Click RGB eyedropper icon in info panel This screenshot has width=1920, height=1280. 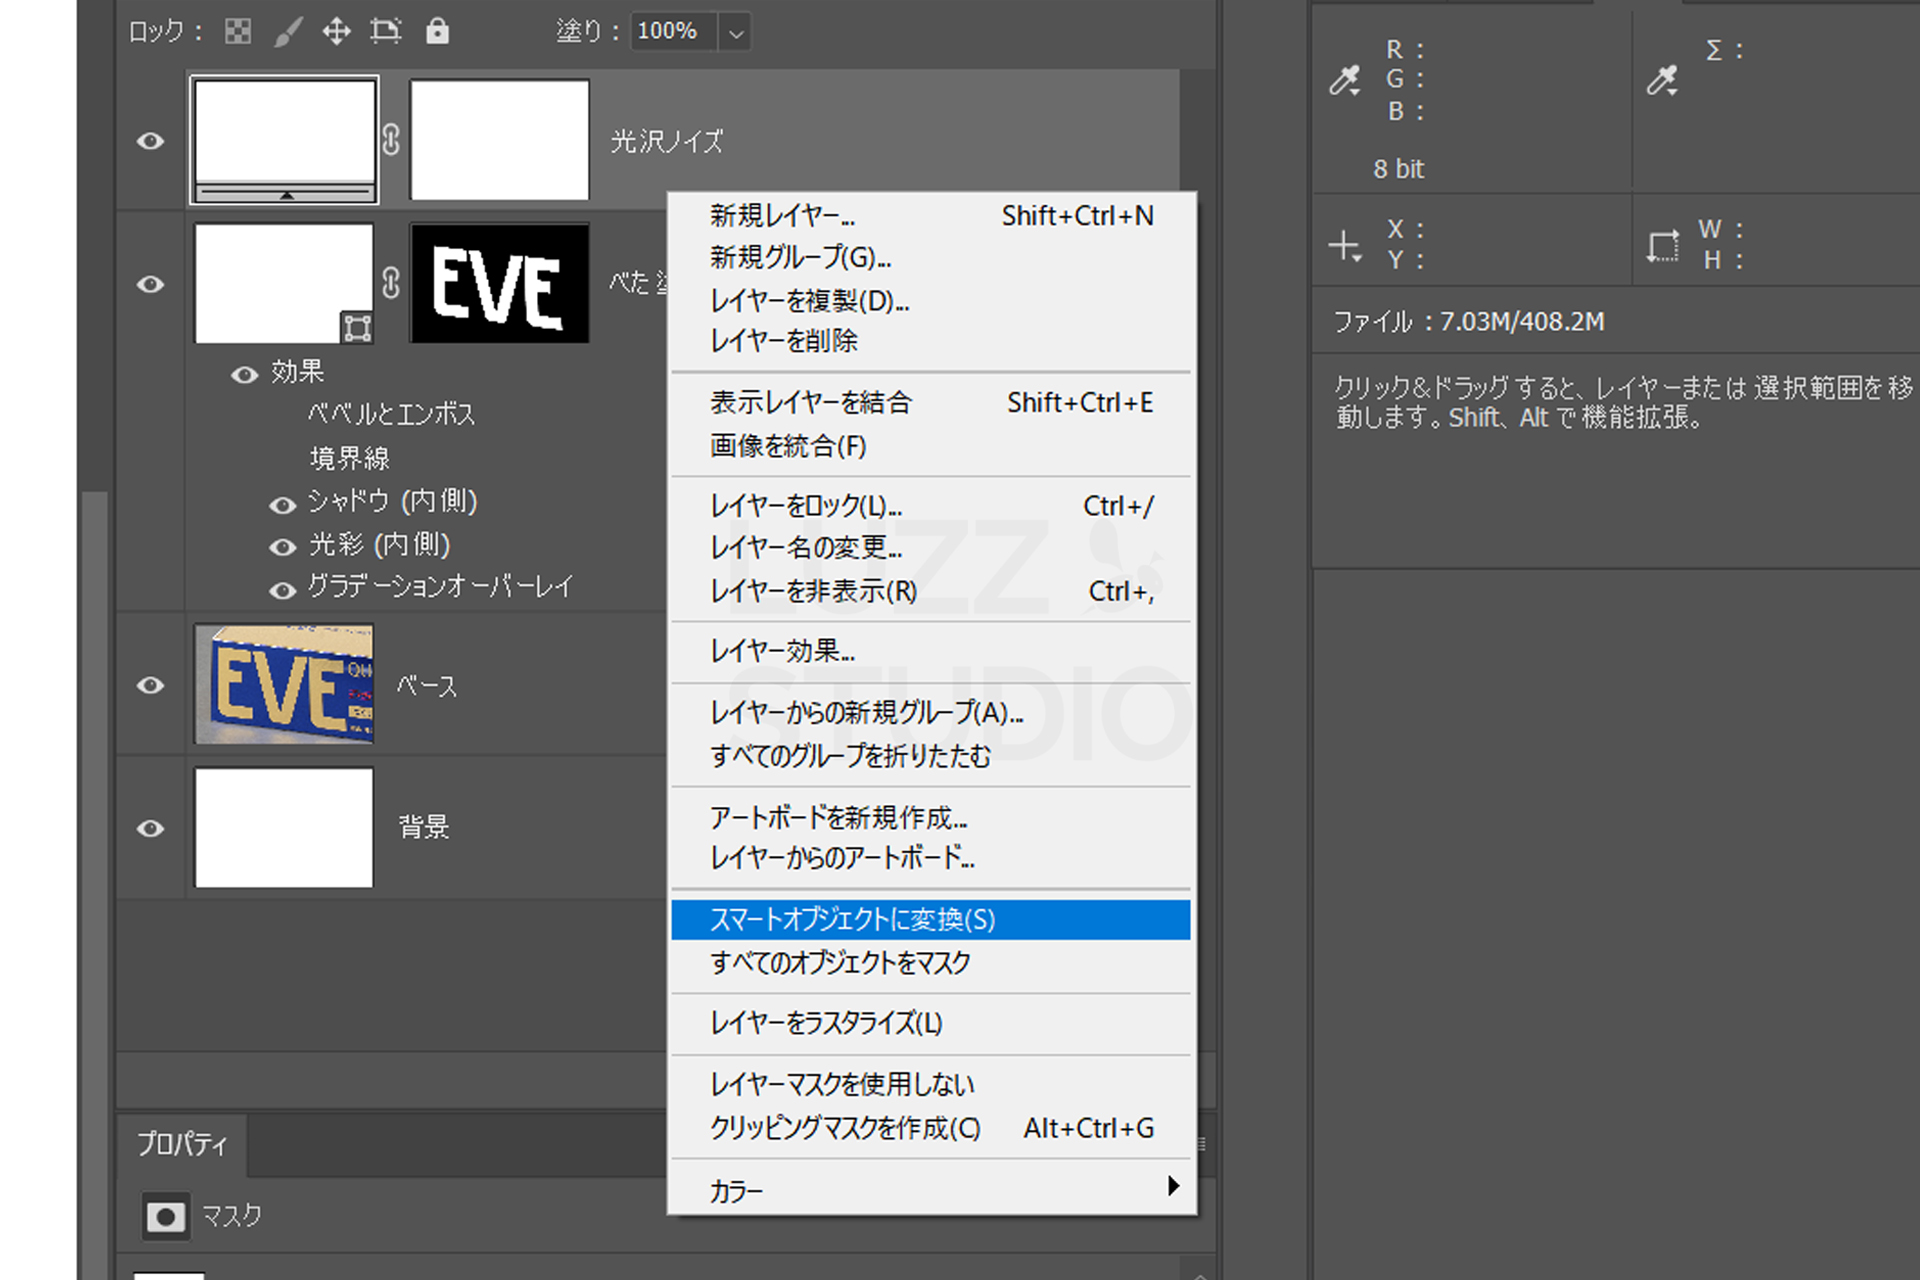pos(1345,80)
